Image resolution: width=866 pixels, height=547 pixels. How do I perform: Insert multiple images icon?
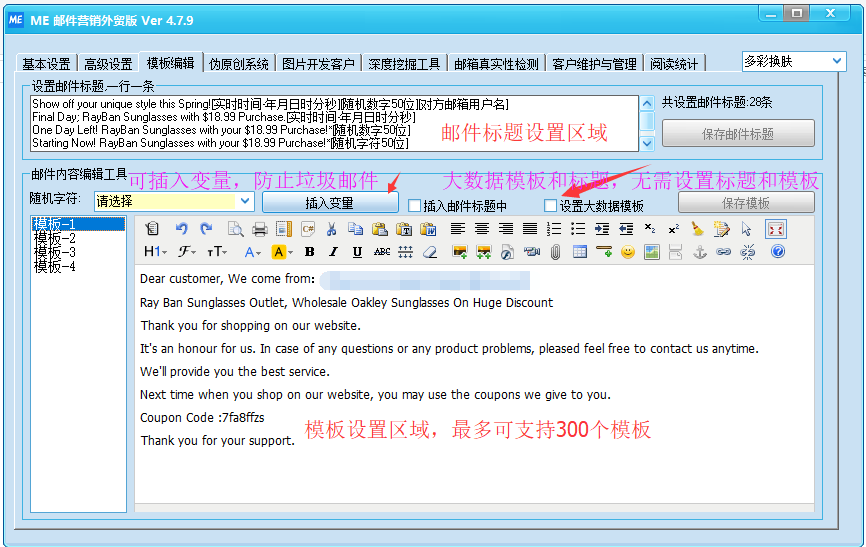484,252
